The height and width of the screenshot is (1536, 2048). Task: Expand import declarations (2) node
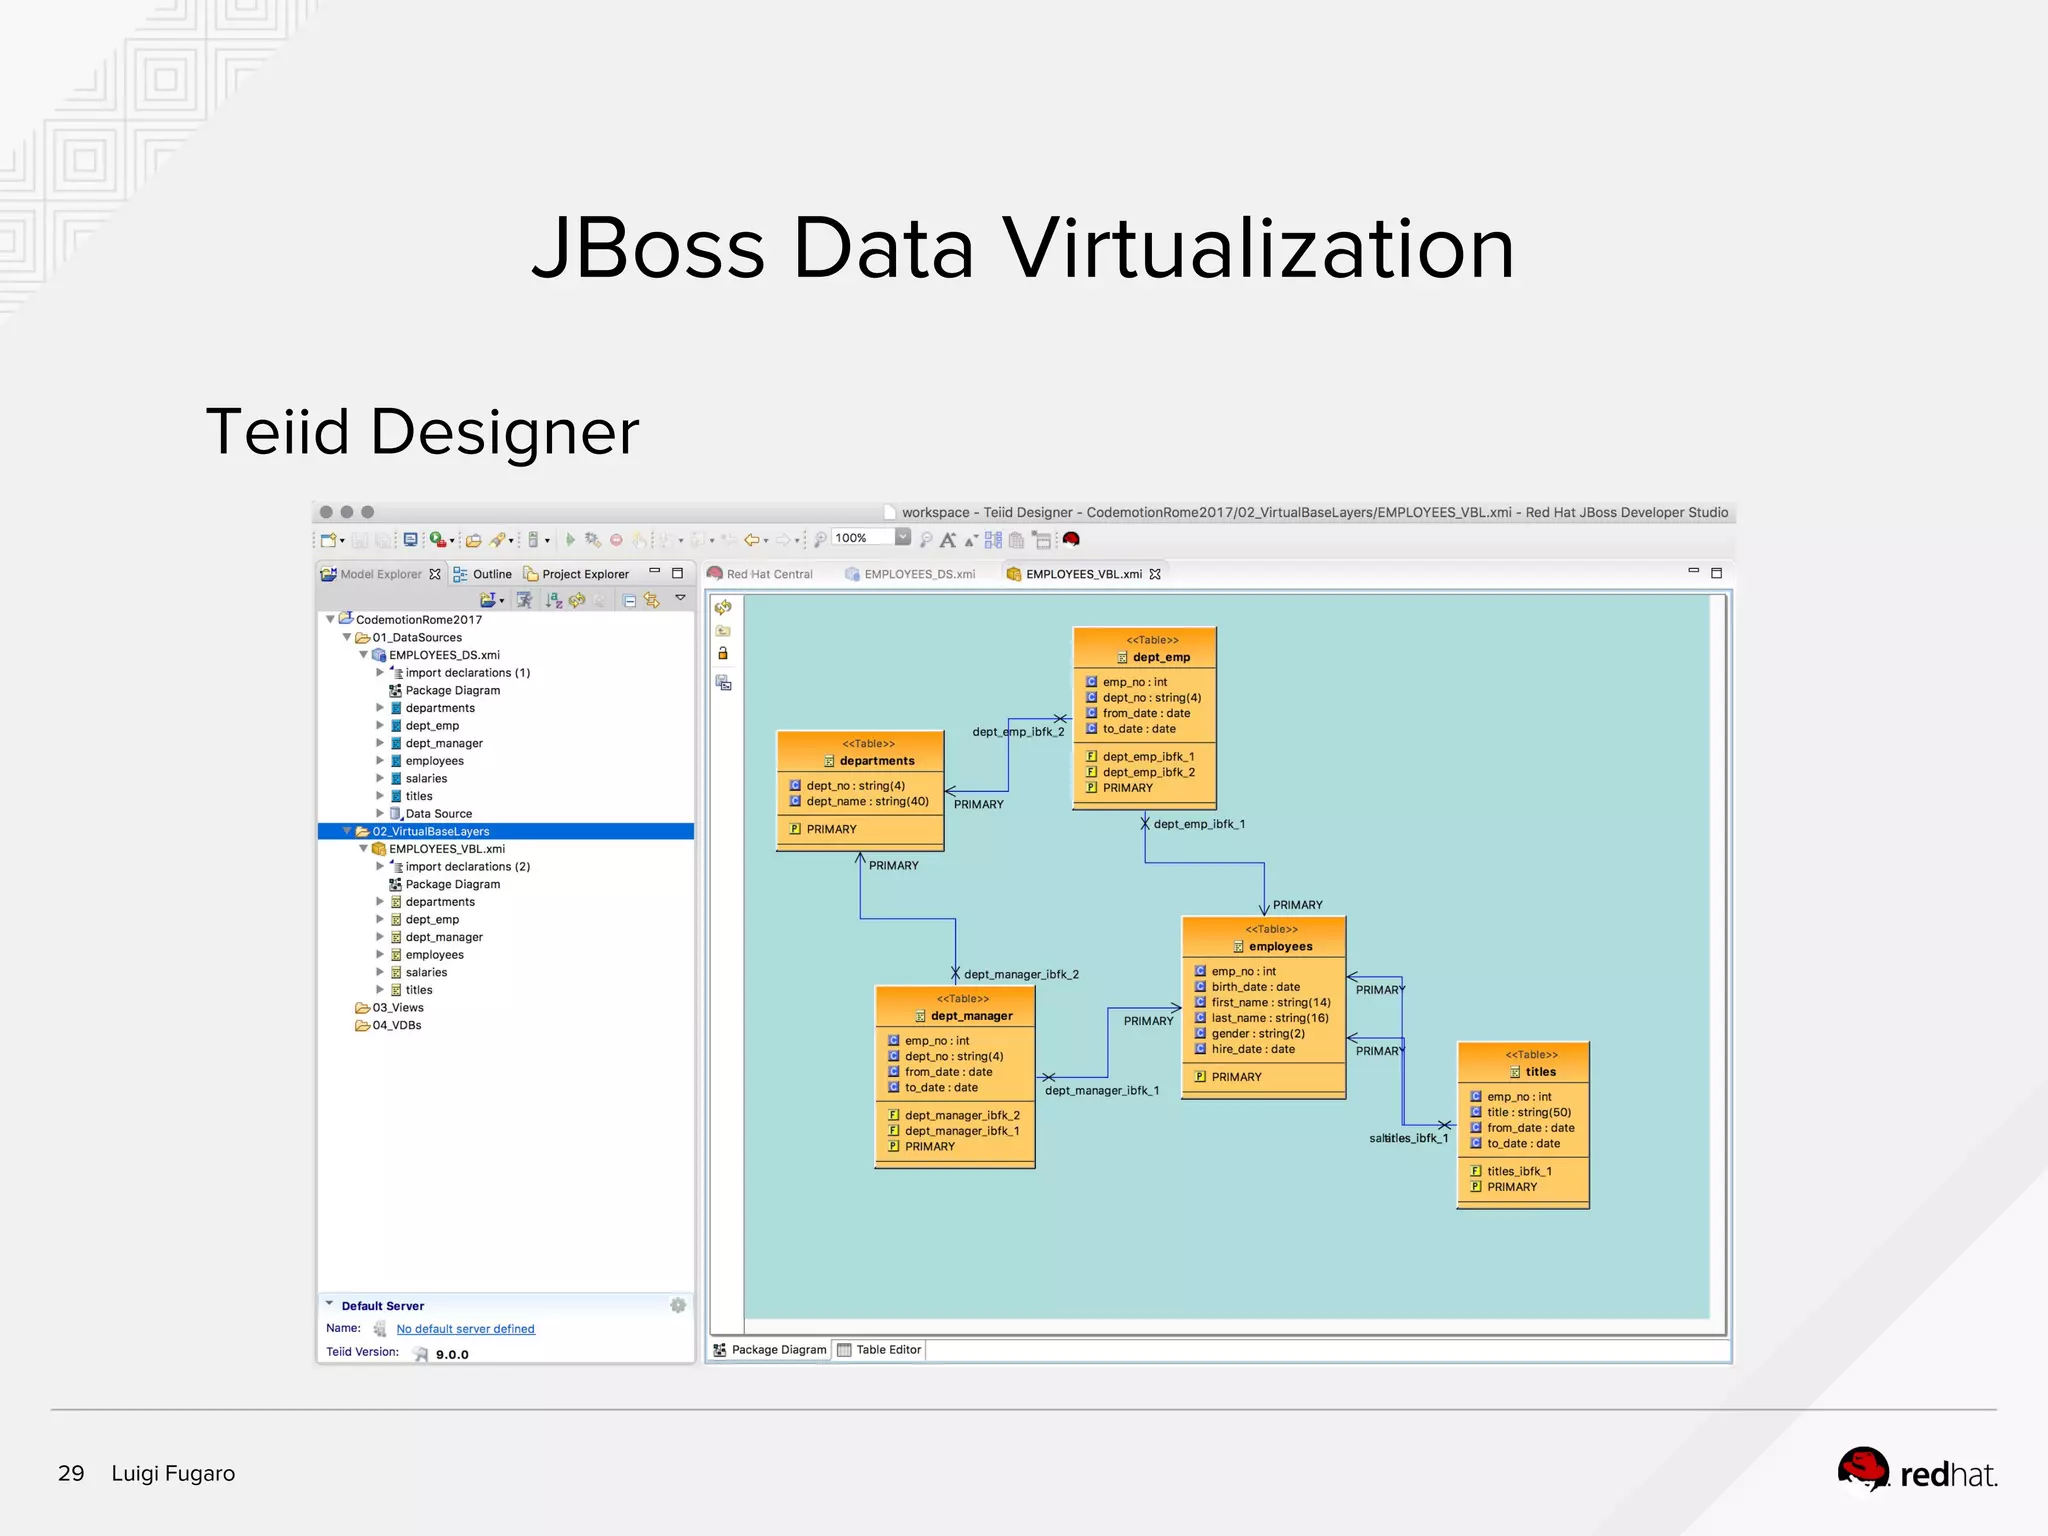tap(380, 867)
